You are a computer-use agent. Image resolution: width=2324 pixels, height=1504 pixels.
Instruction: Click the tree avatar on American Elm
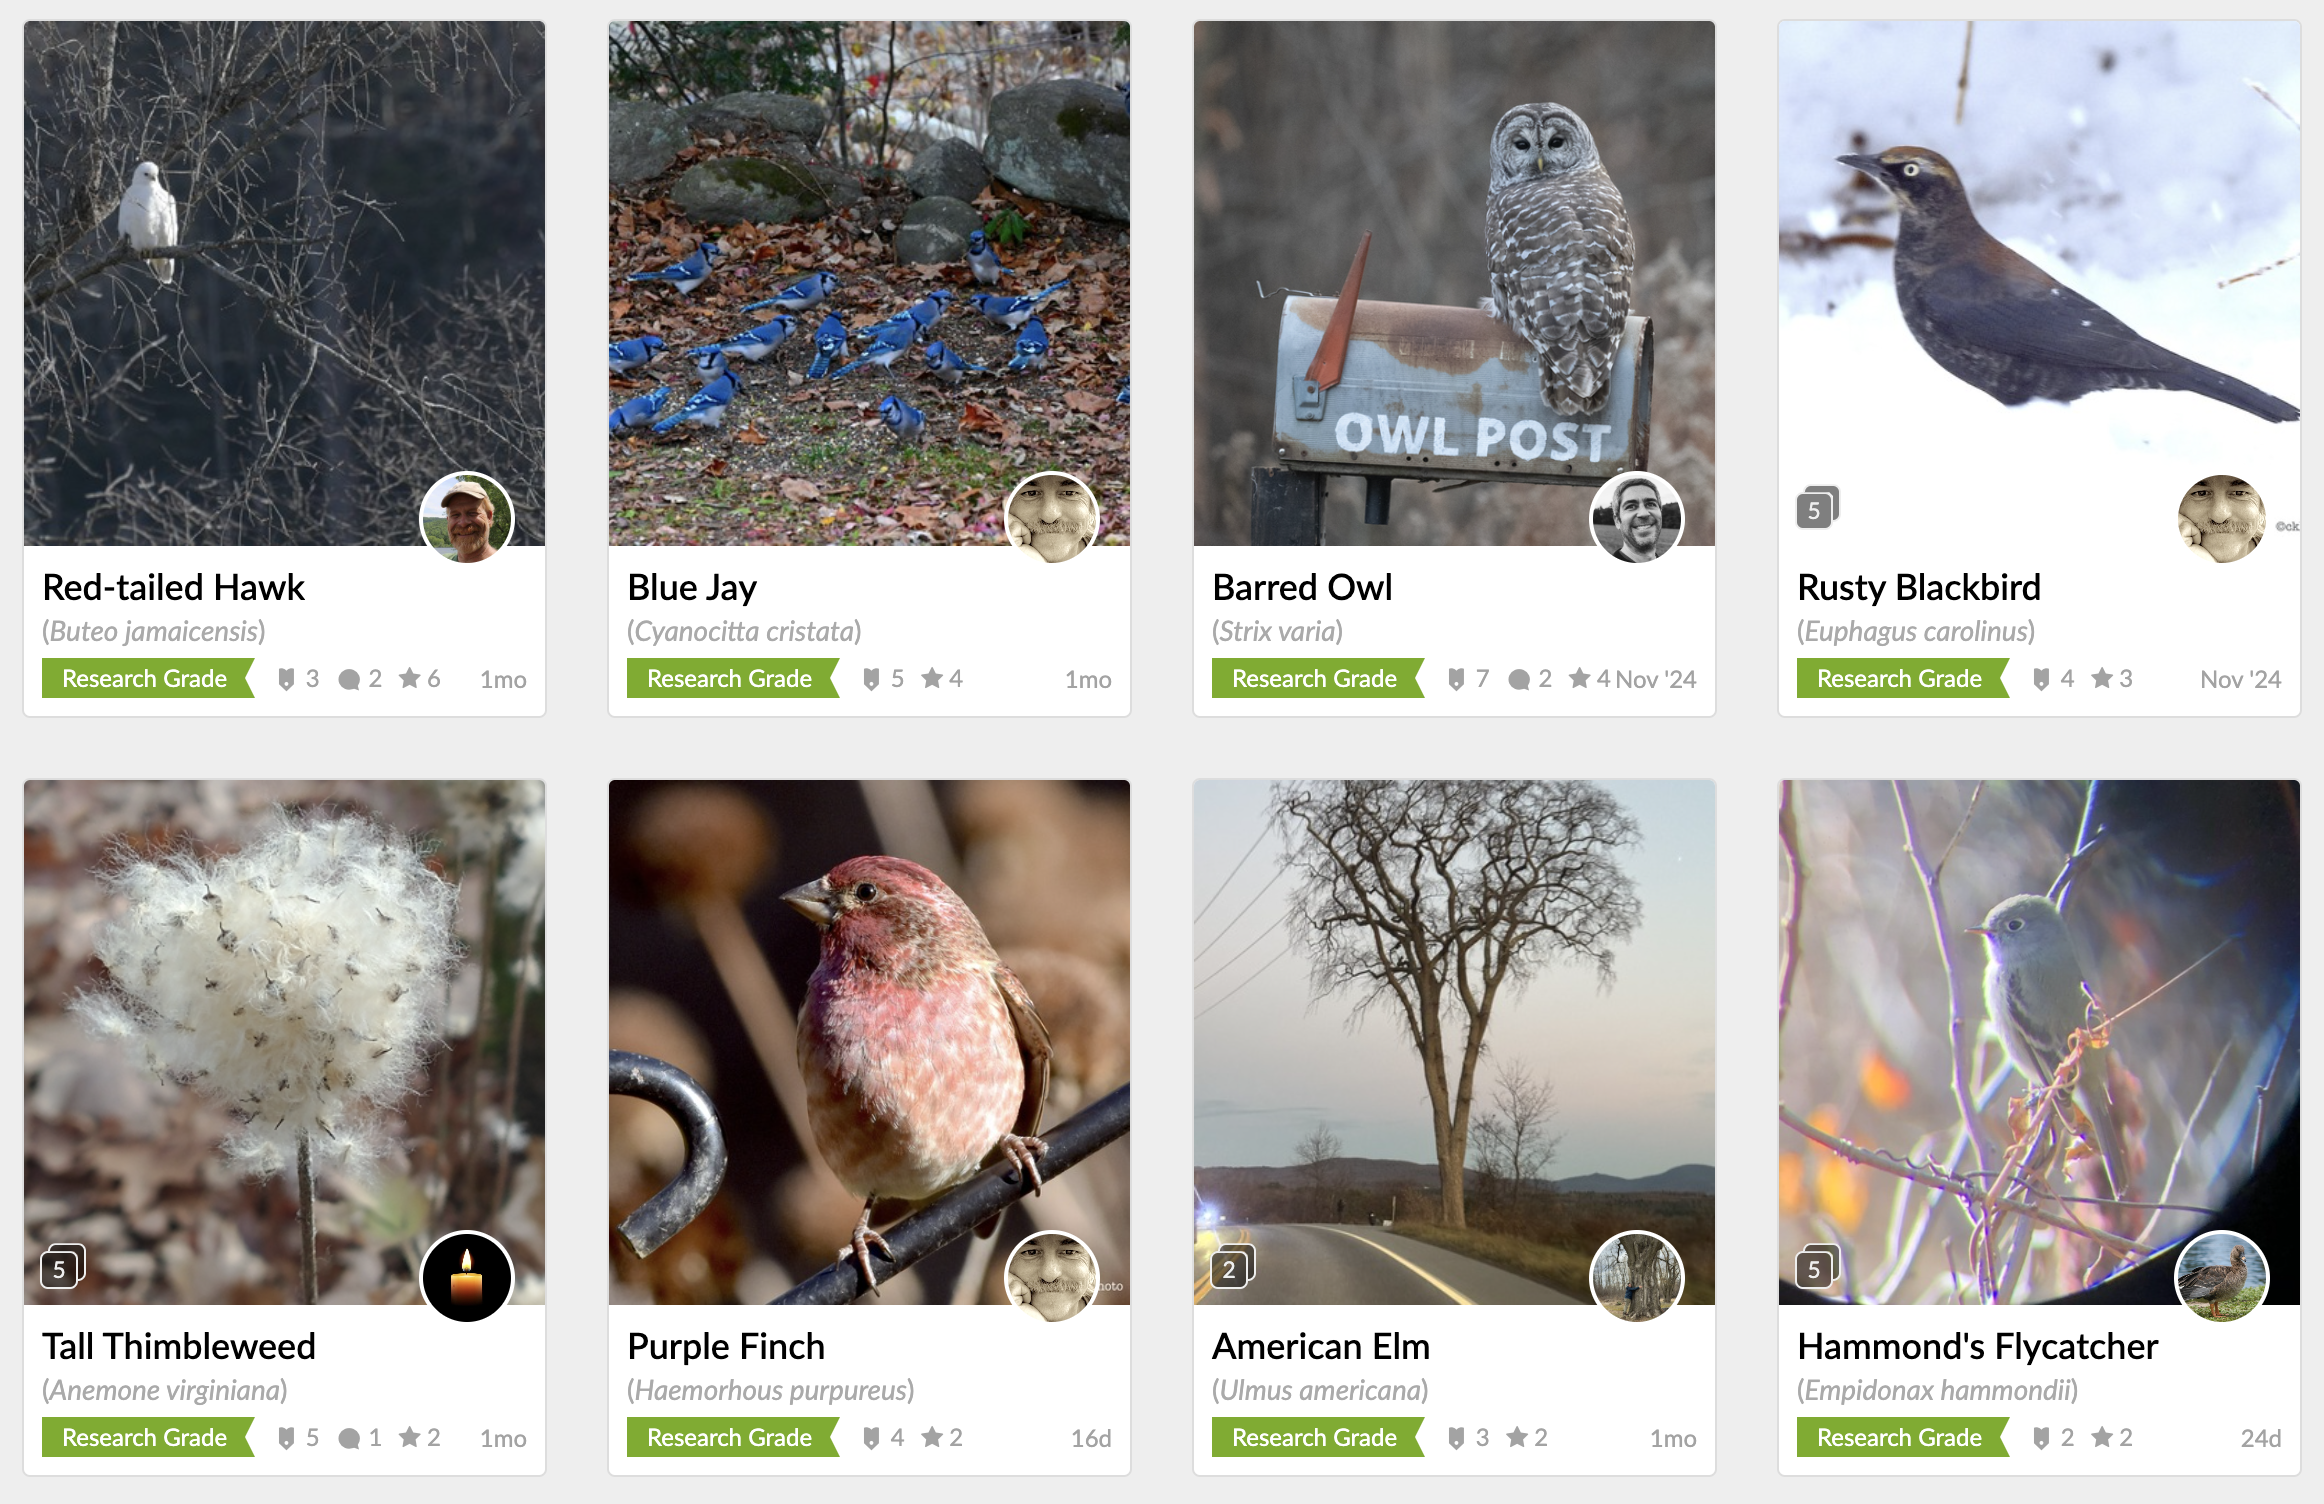[1636, 1277]
